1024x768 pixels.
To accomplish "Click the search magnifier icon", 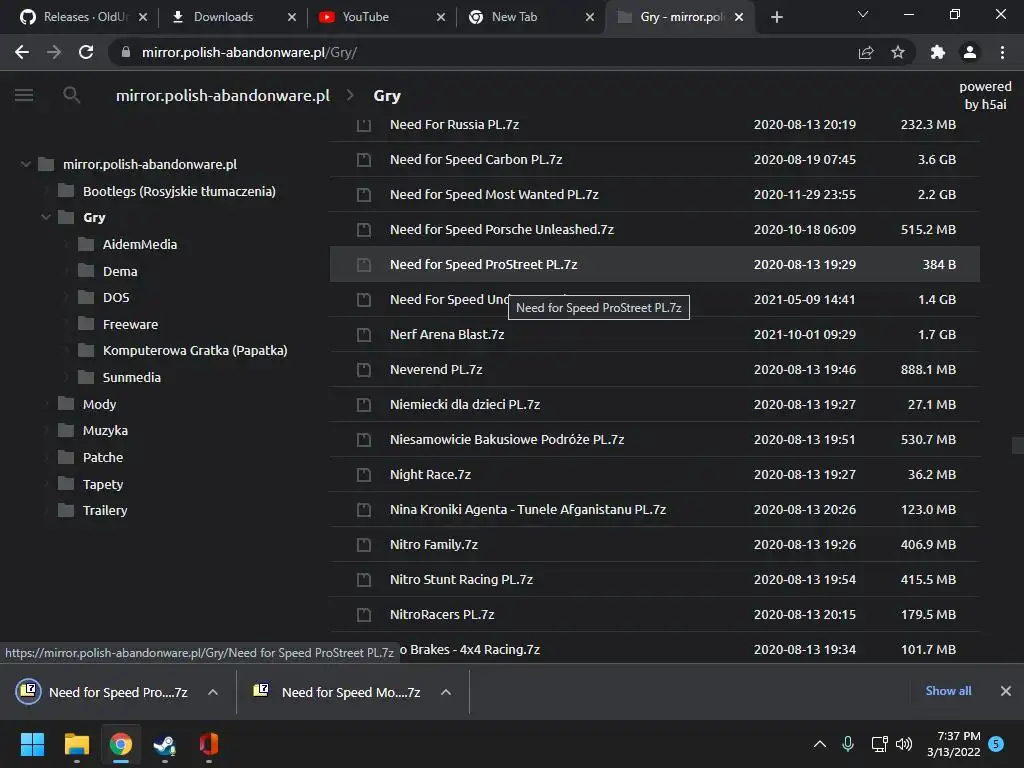I will tap(71, 95).
